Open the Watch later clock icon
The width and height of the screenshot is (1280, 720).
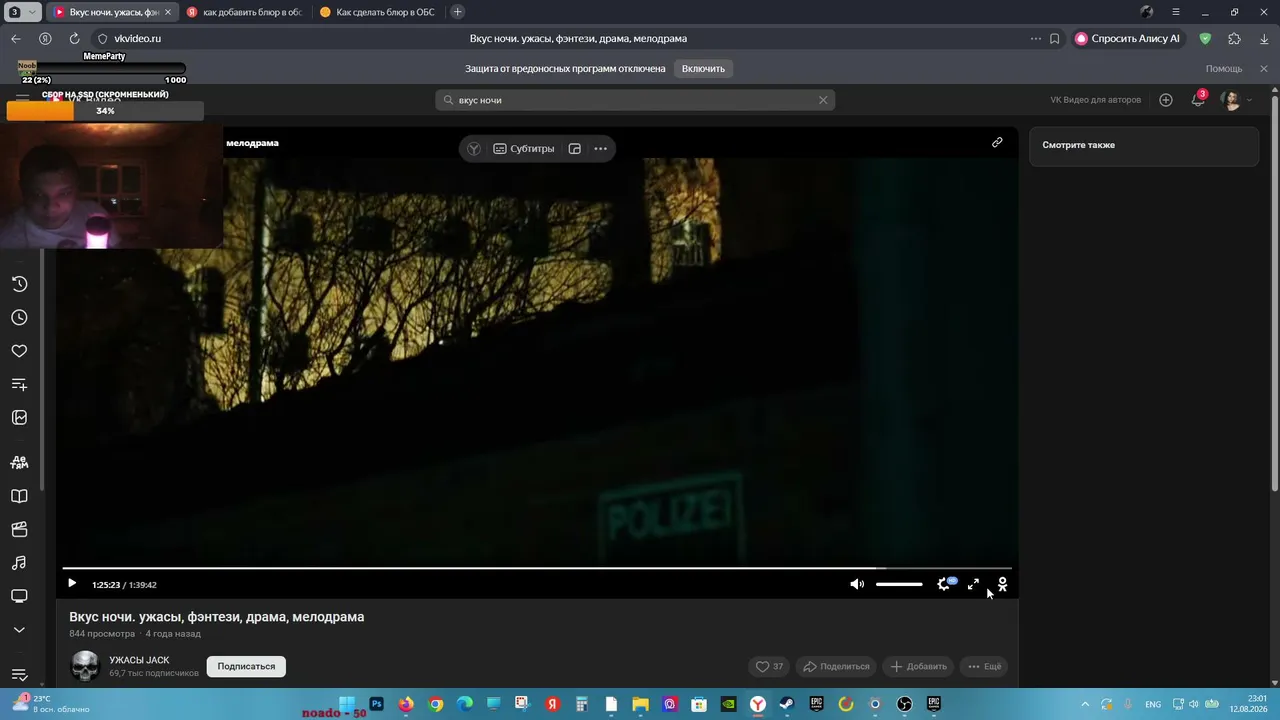pyautogui.click(x=19, y=318)
